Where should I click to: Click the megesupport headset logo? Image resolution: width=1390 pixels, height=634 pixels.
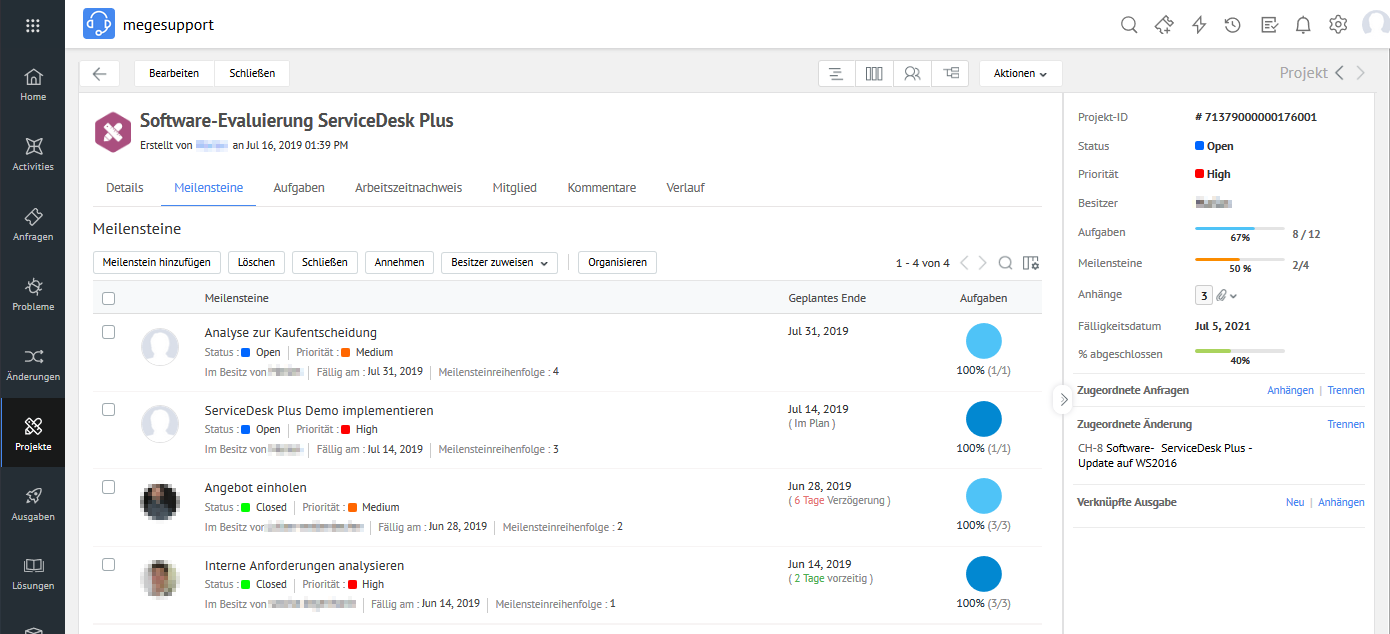[99, 24]
